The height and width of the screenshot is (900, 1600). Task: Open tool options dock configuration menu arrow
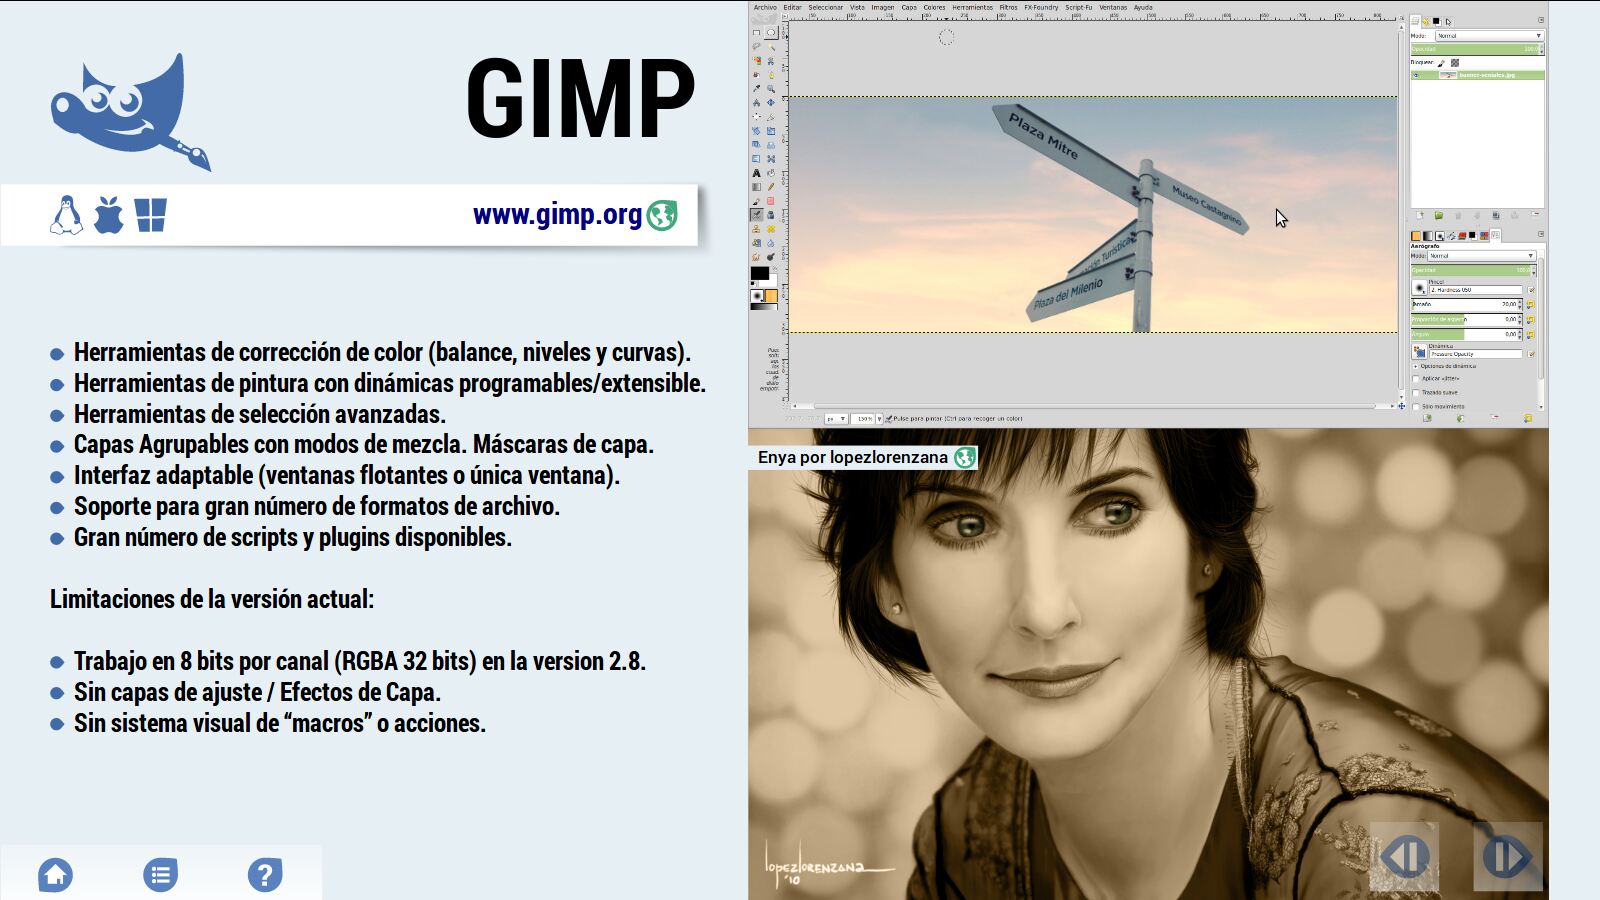(x=1541, y=234)
